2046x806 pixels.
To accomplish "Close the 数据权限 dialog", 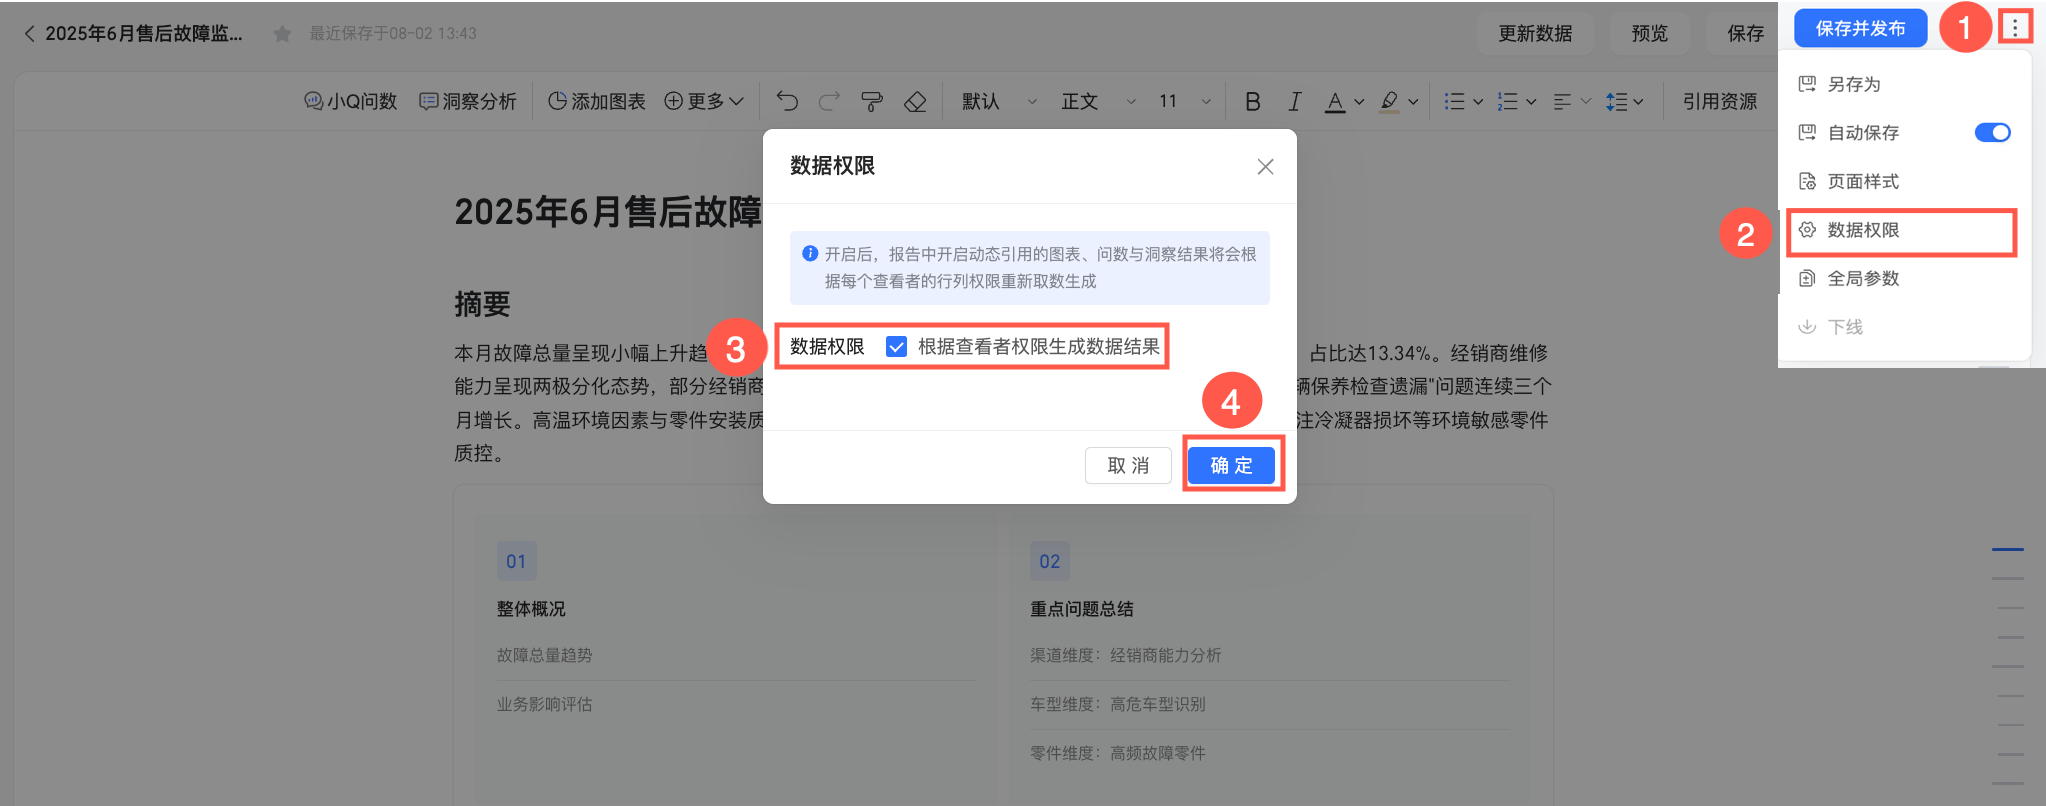I will pos(1265,166).
